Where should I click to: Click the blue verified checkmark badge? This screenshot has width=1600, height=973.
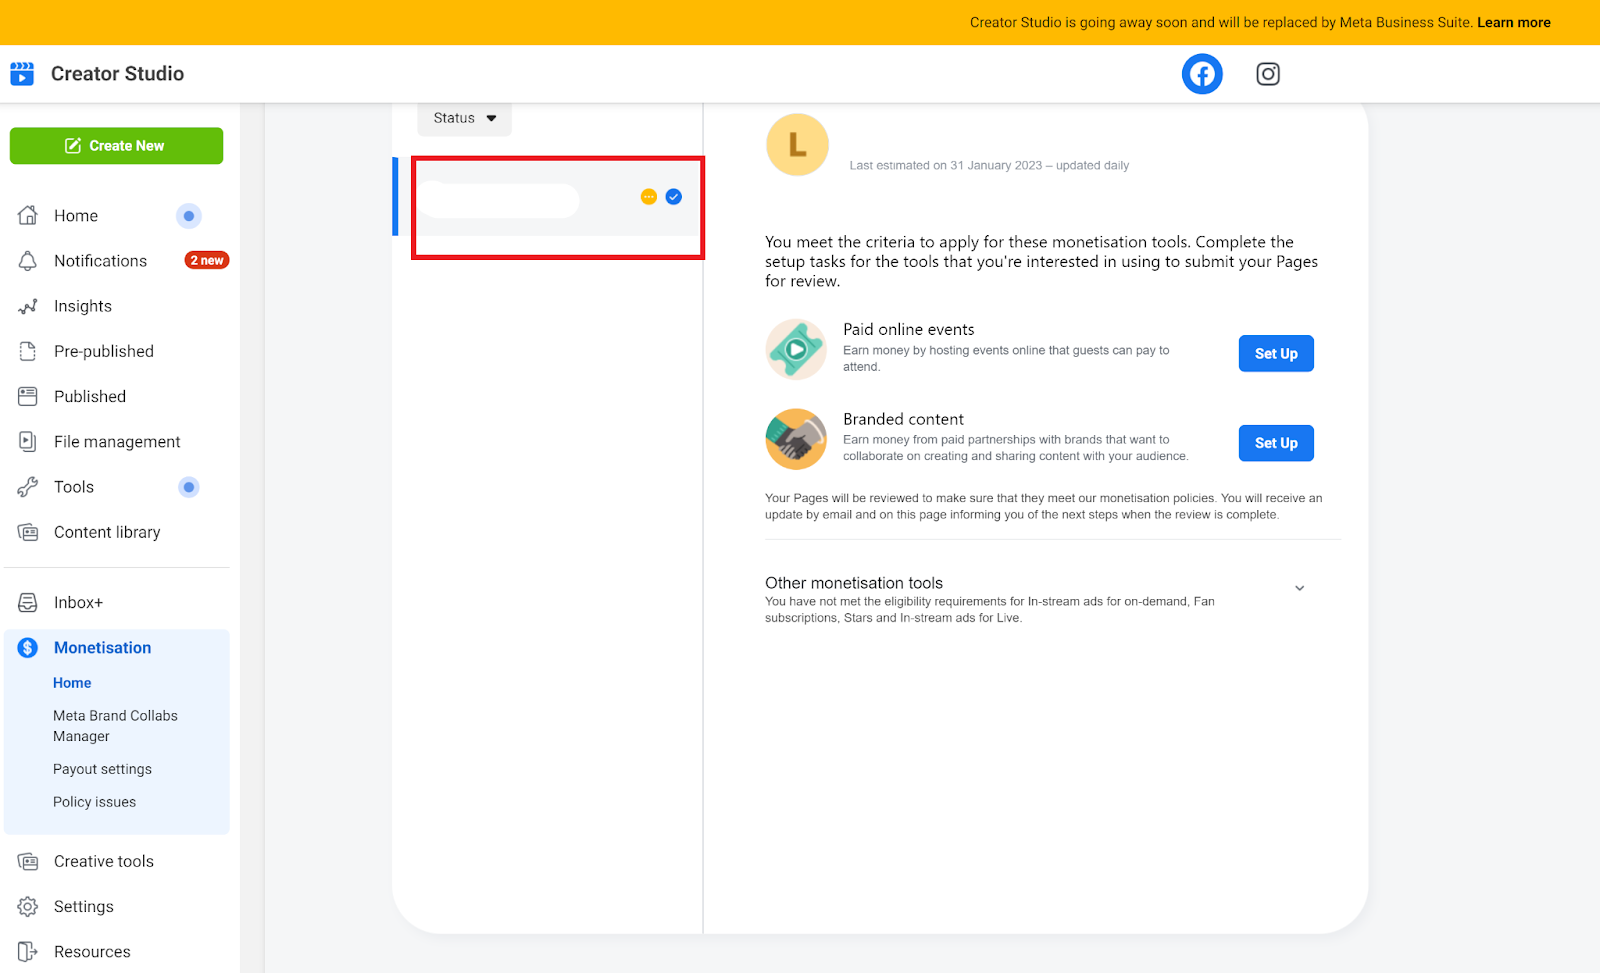[x=674, y=197]
